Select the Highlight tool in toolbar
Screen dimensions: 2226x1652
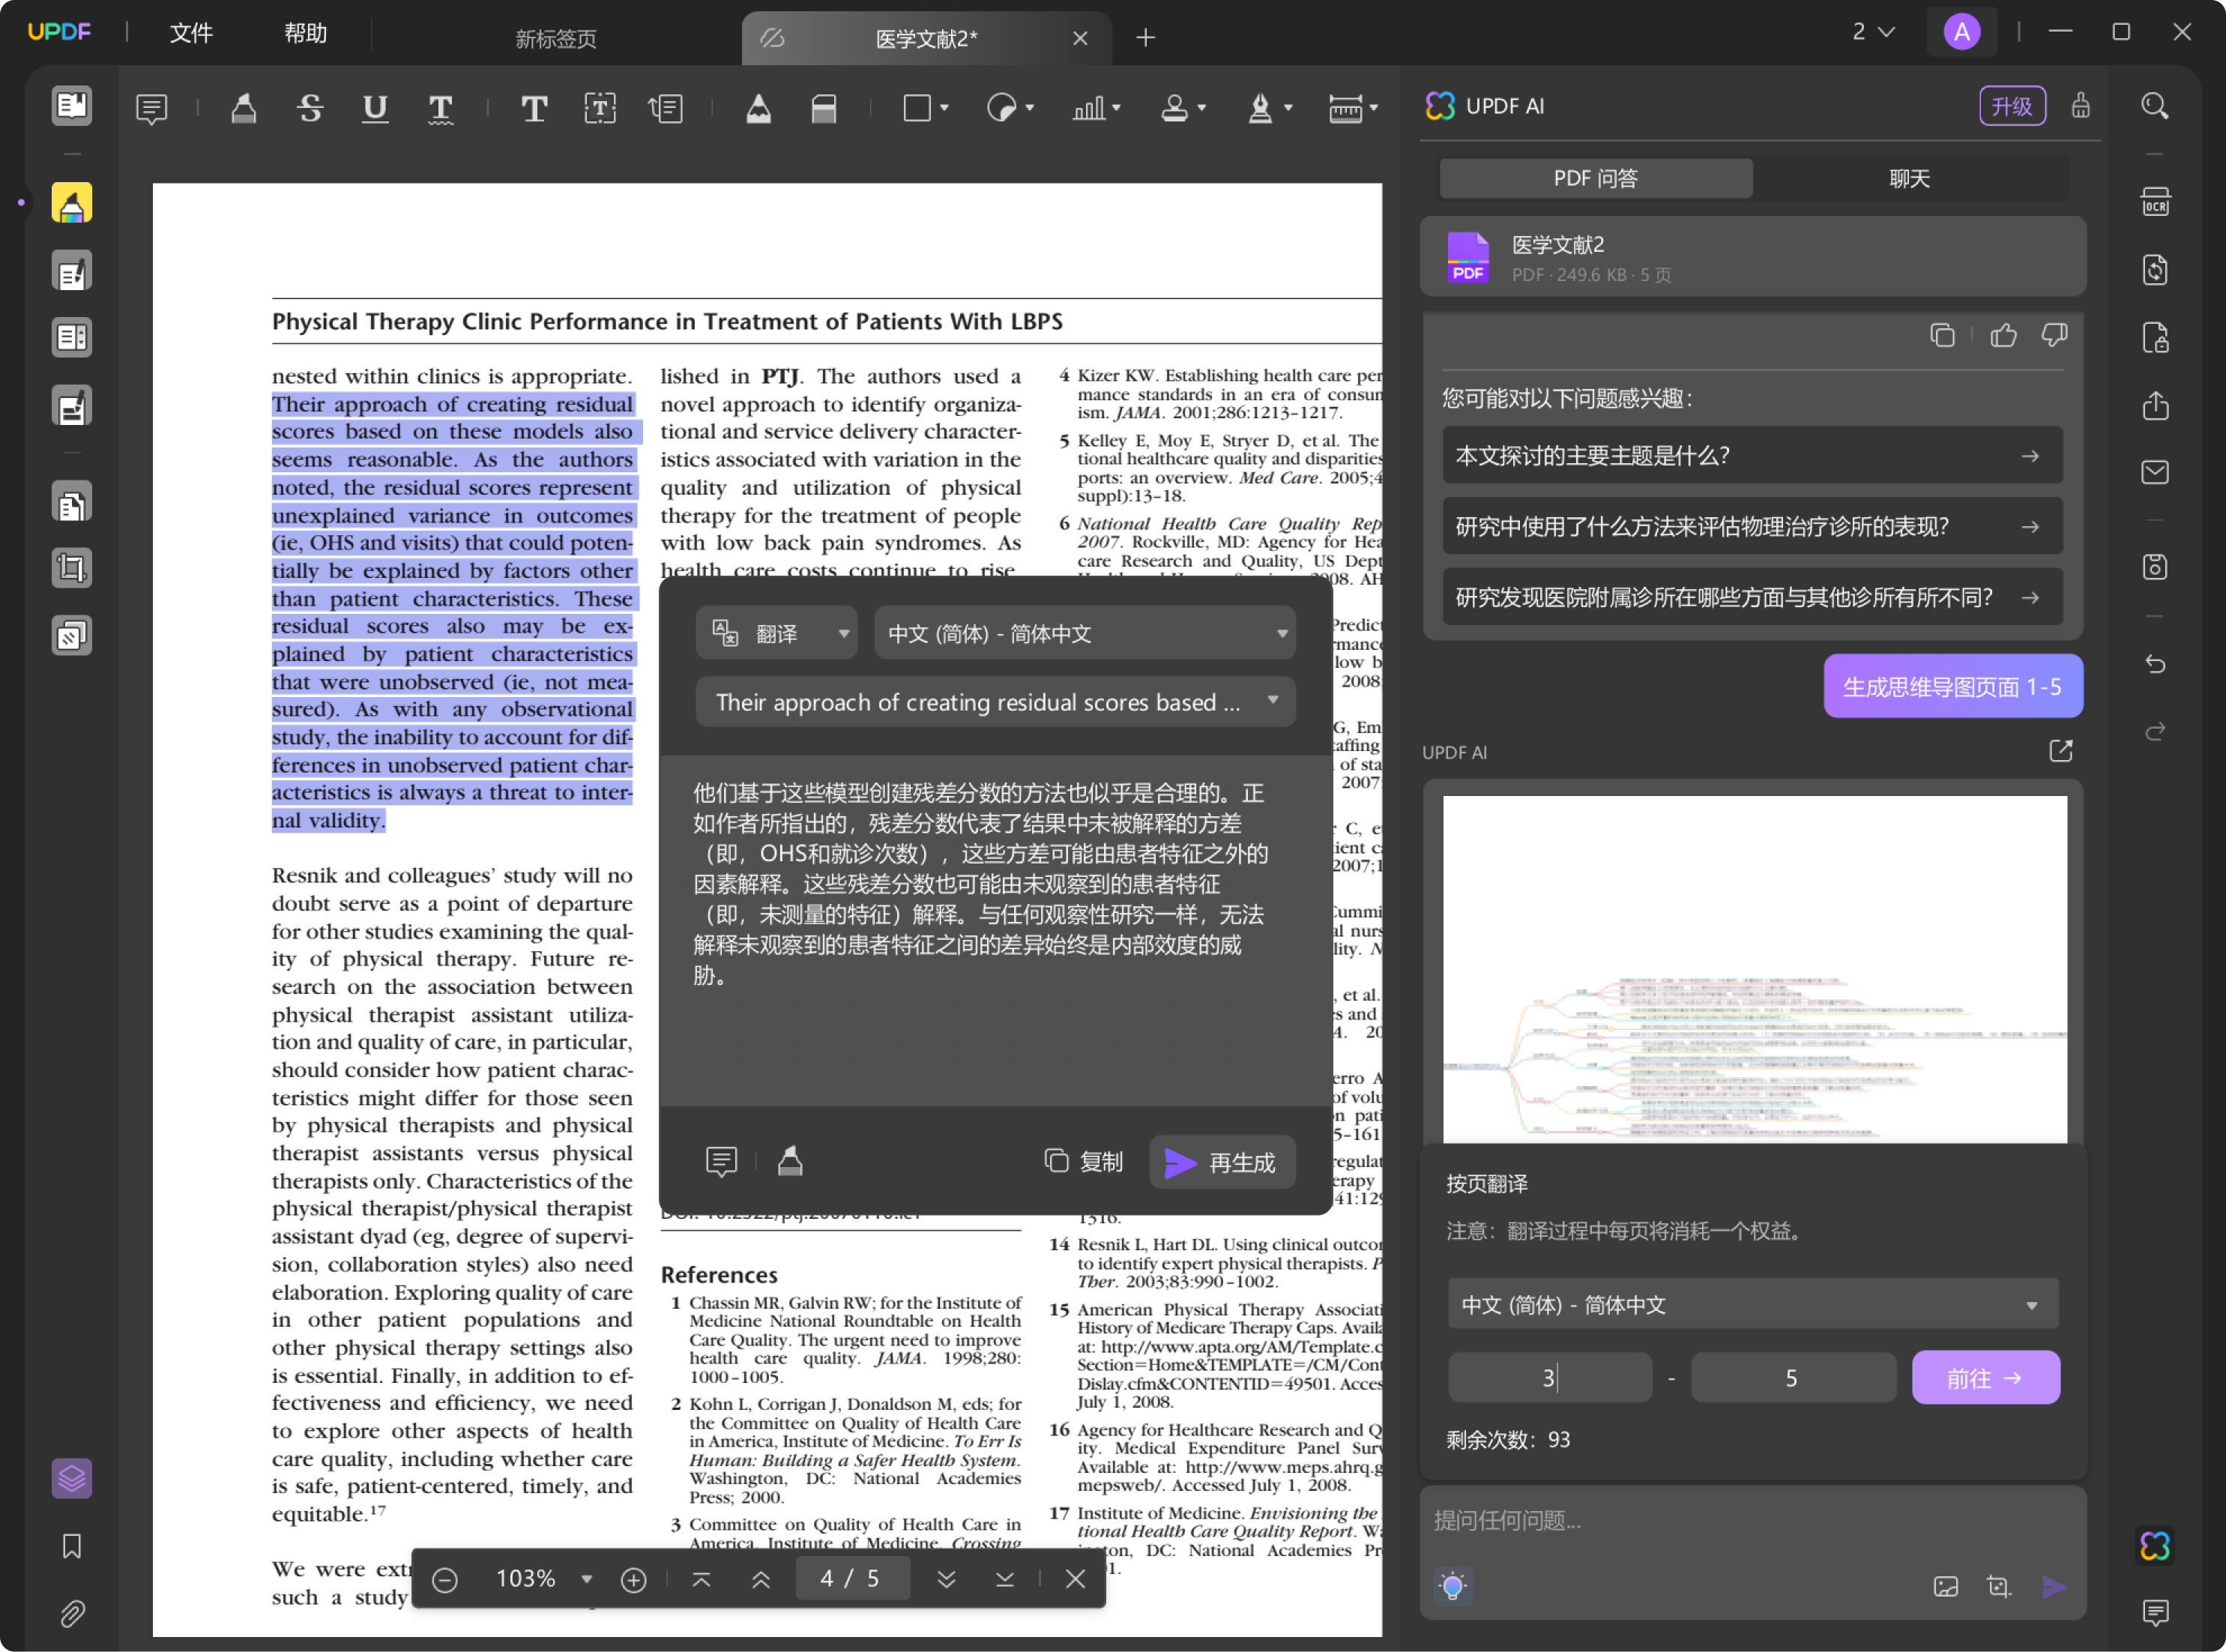point(244,107)
